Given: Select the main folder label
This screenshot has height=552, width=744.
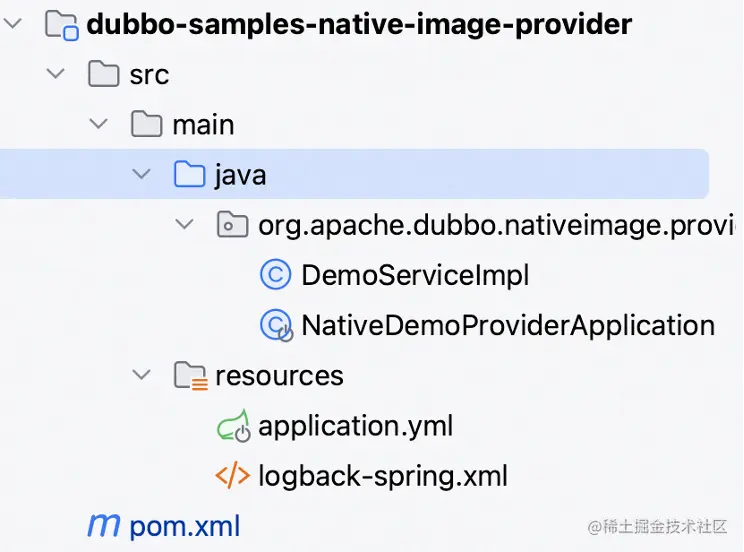Looking at the screenshot, I should [204, 125].
